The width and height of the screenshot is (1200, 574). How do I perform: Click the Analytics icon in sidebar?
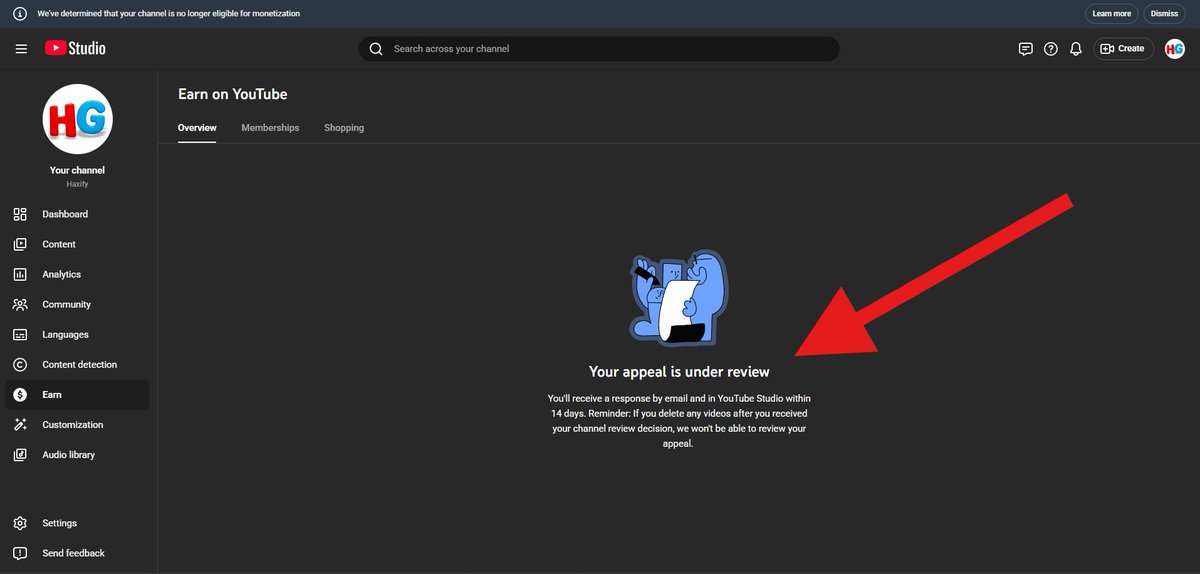tap(20, 274)
